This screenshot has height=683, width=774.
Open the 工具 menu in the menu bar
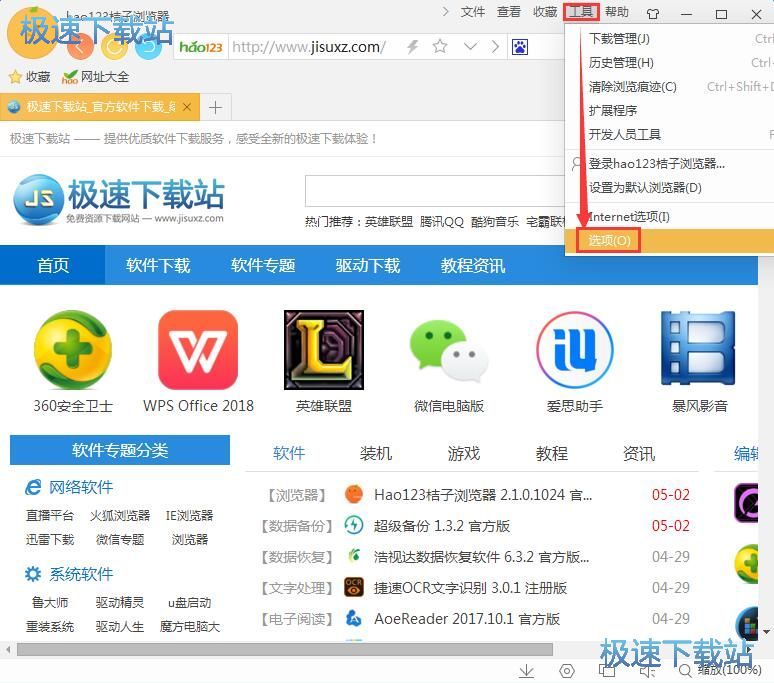[581, 12]
